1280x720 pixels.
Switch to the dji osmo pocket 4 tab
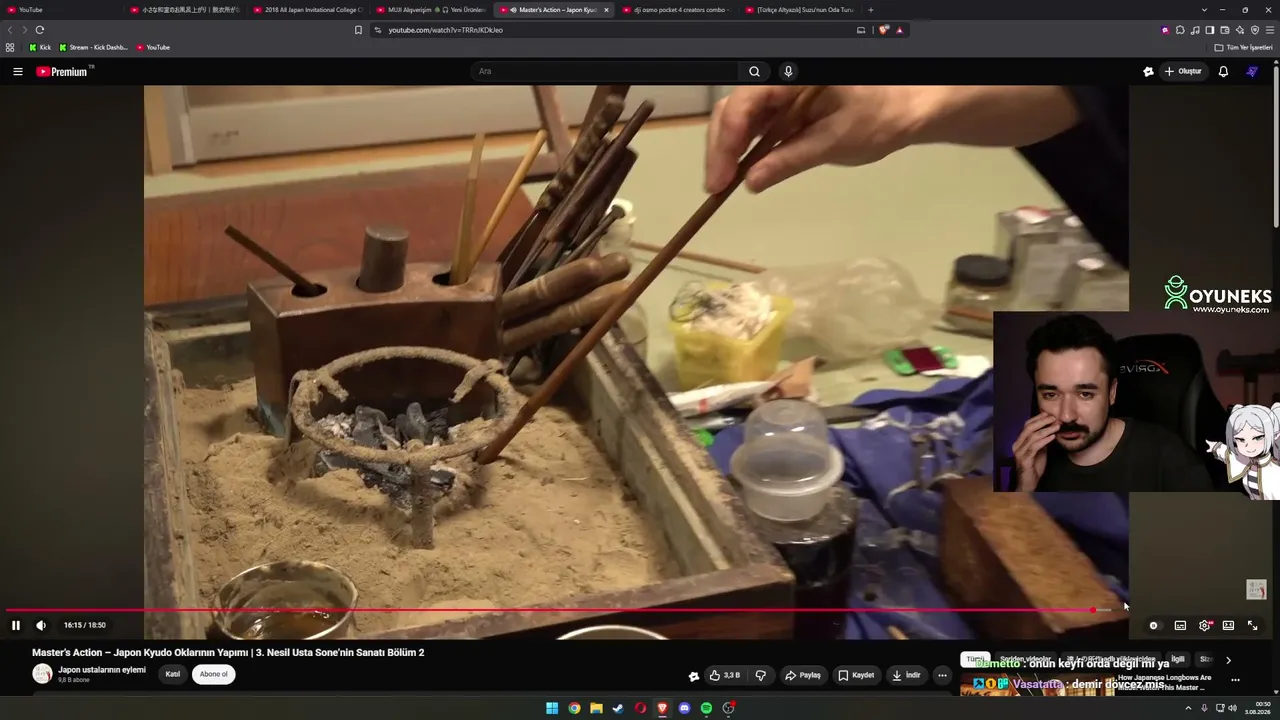(676, 10)
